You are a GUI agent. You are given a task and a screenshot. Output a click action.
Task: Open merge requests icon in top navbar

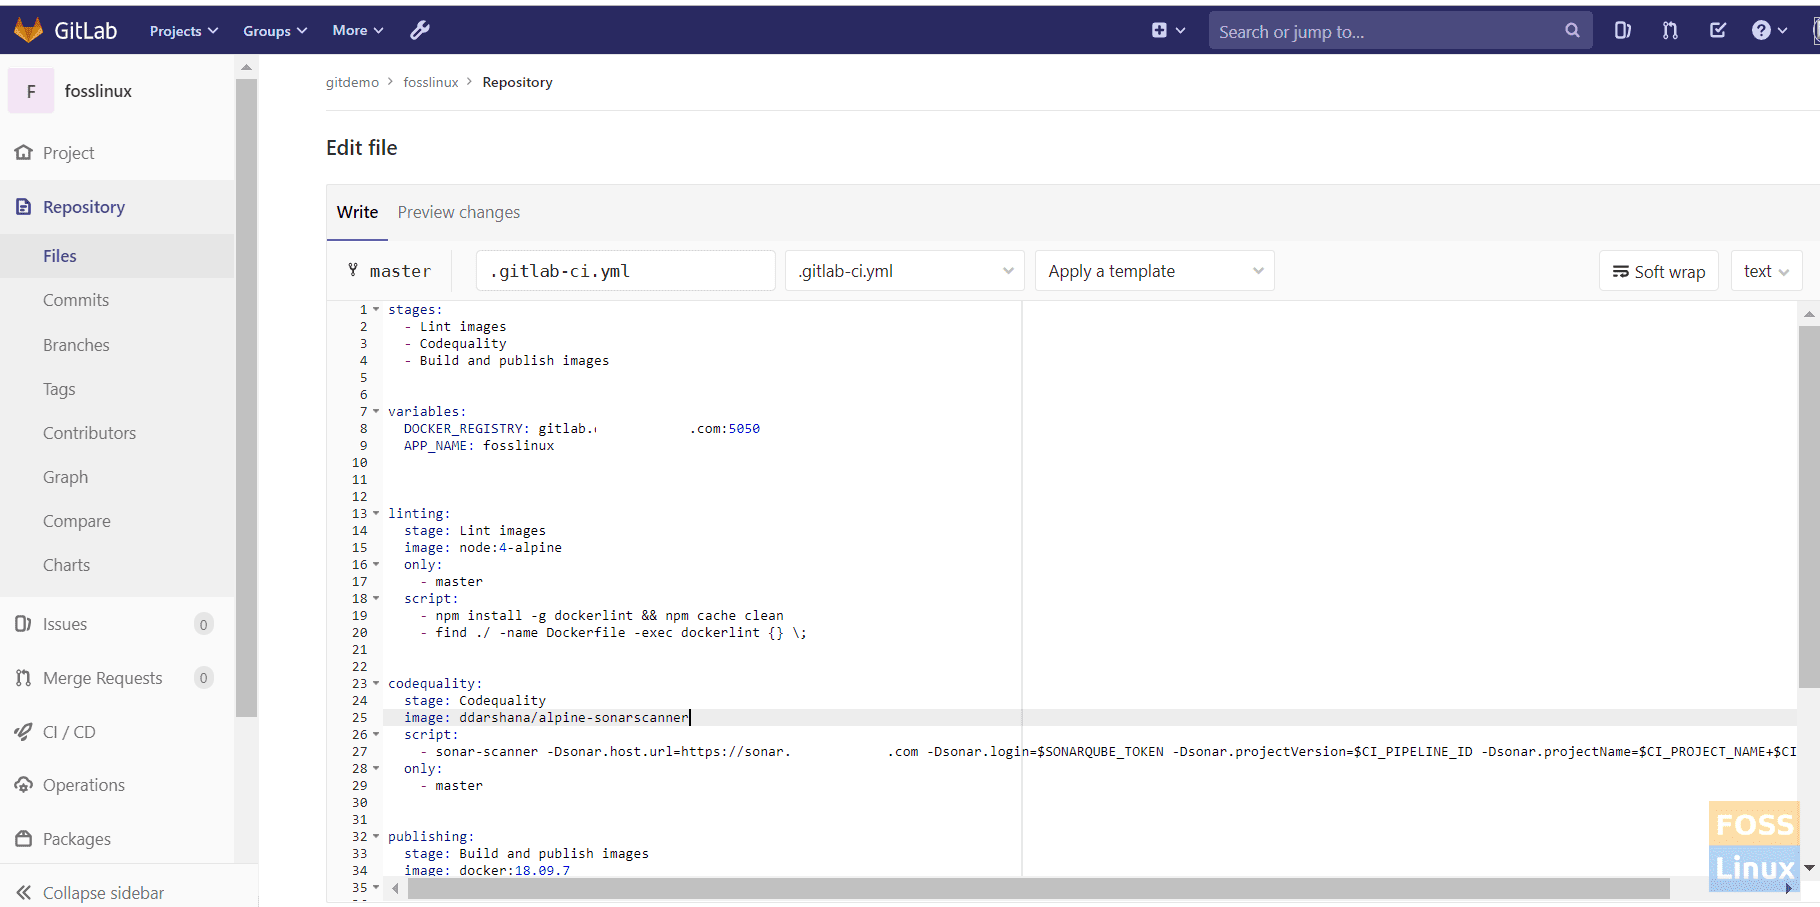point(1670,30)
